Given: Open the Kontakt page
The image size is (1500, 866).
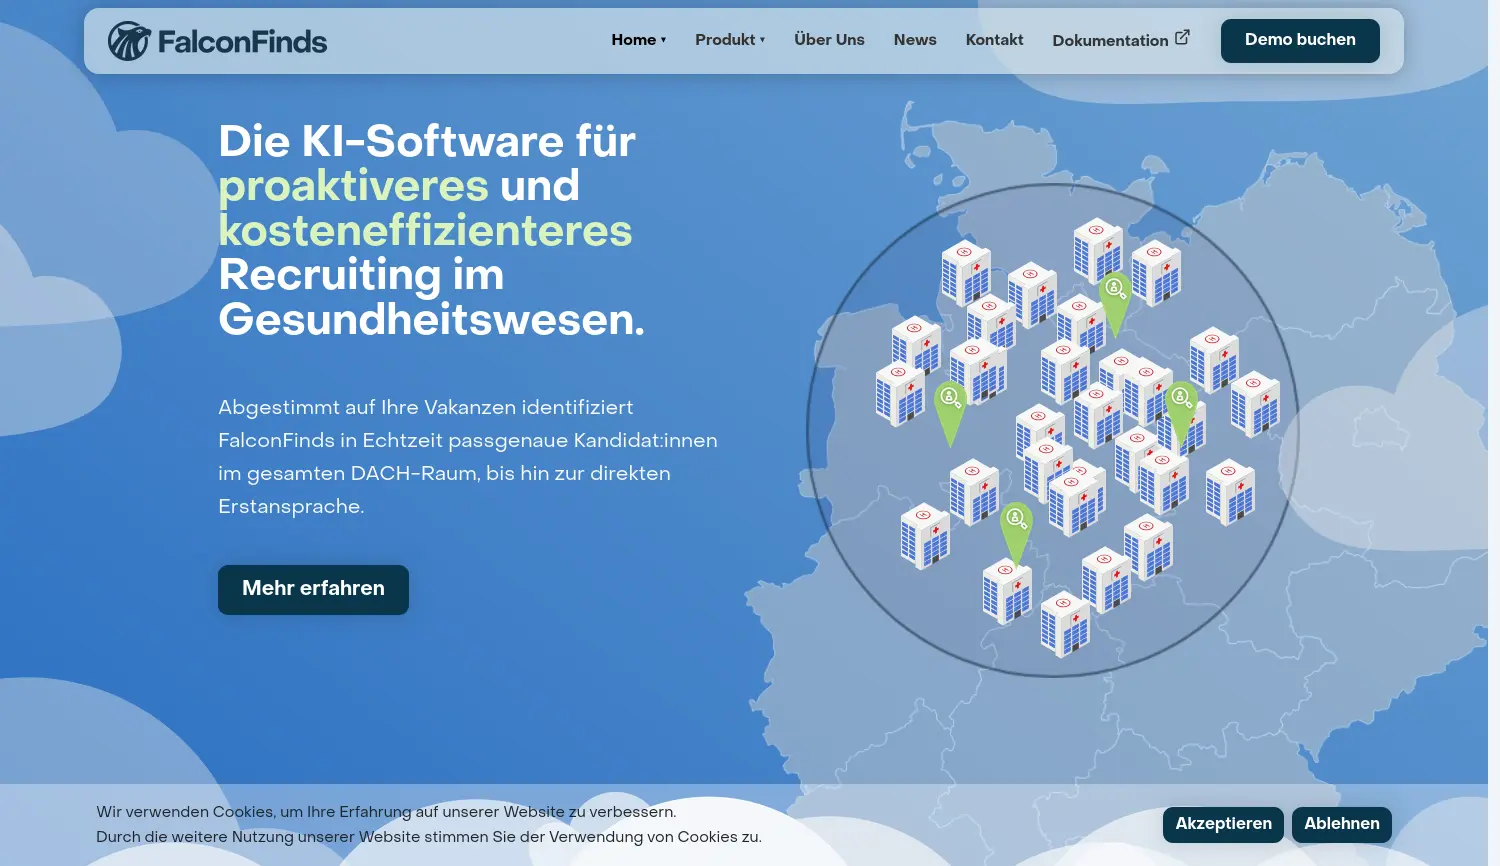Looking at the screenshot, I should pyautogui.click(x=994, y=40).
